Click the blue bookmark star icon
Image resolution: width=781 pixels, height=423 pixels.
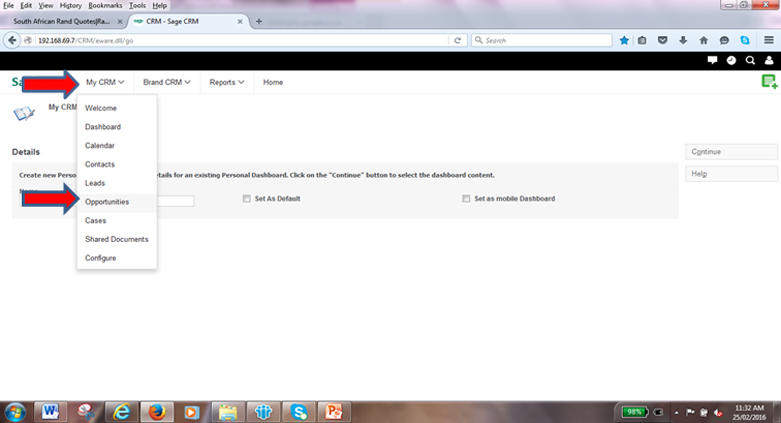[624, 40]
